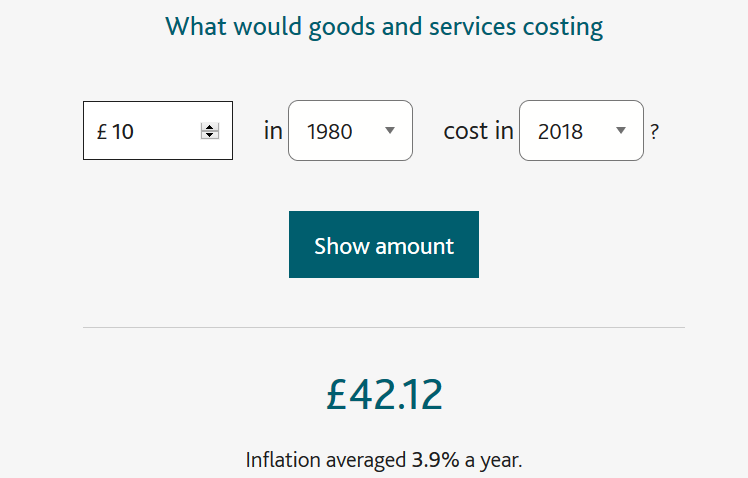The height and width of the screenshot is (478, 748).
Task: Click the word 'Inflation' in the result text
Action: coord(285,461)
